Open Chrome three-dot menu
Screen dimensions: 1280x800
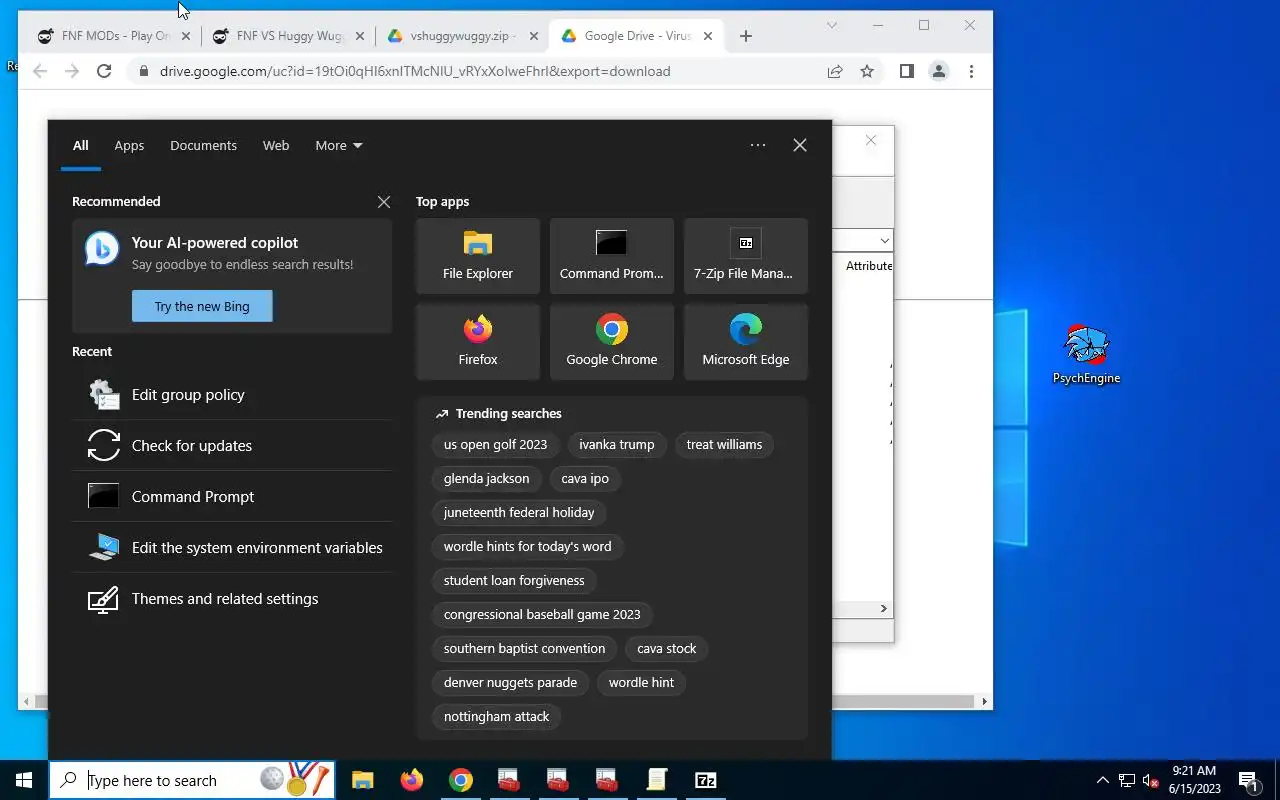(x=971, y=71)
